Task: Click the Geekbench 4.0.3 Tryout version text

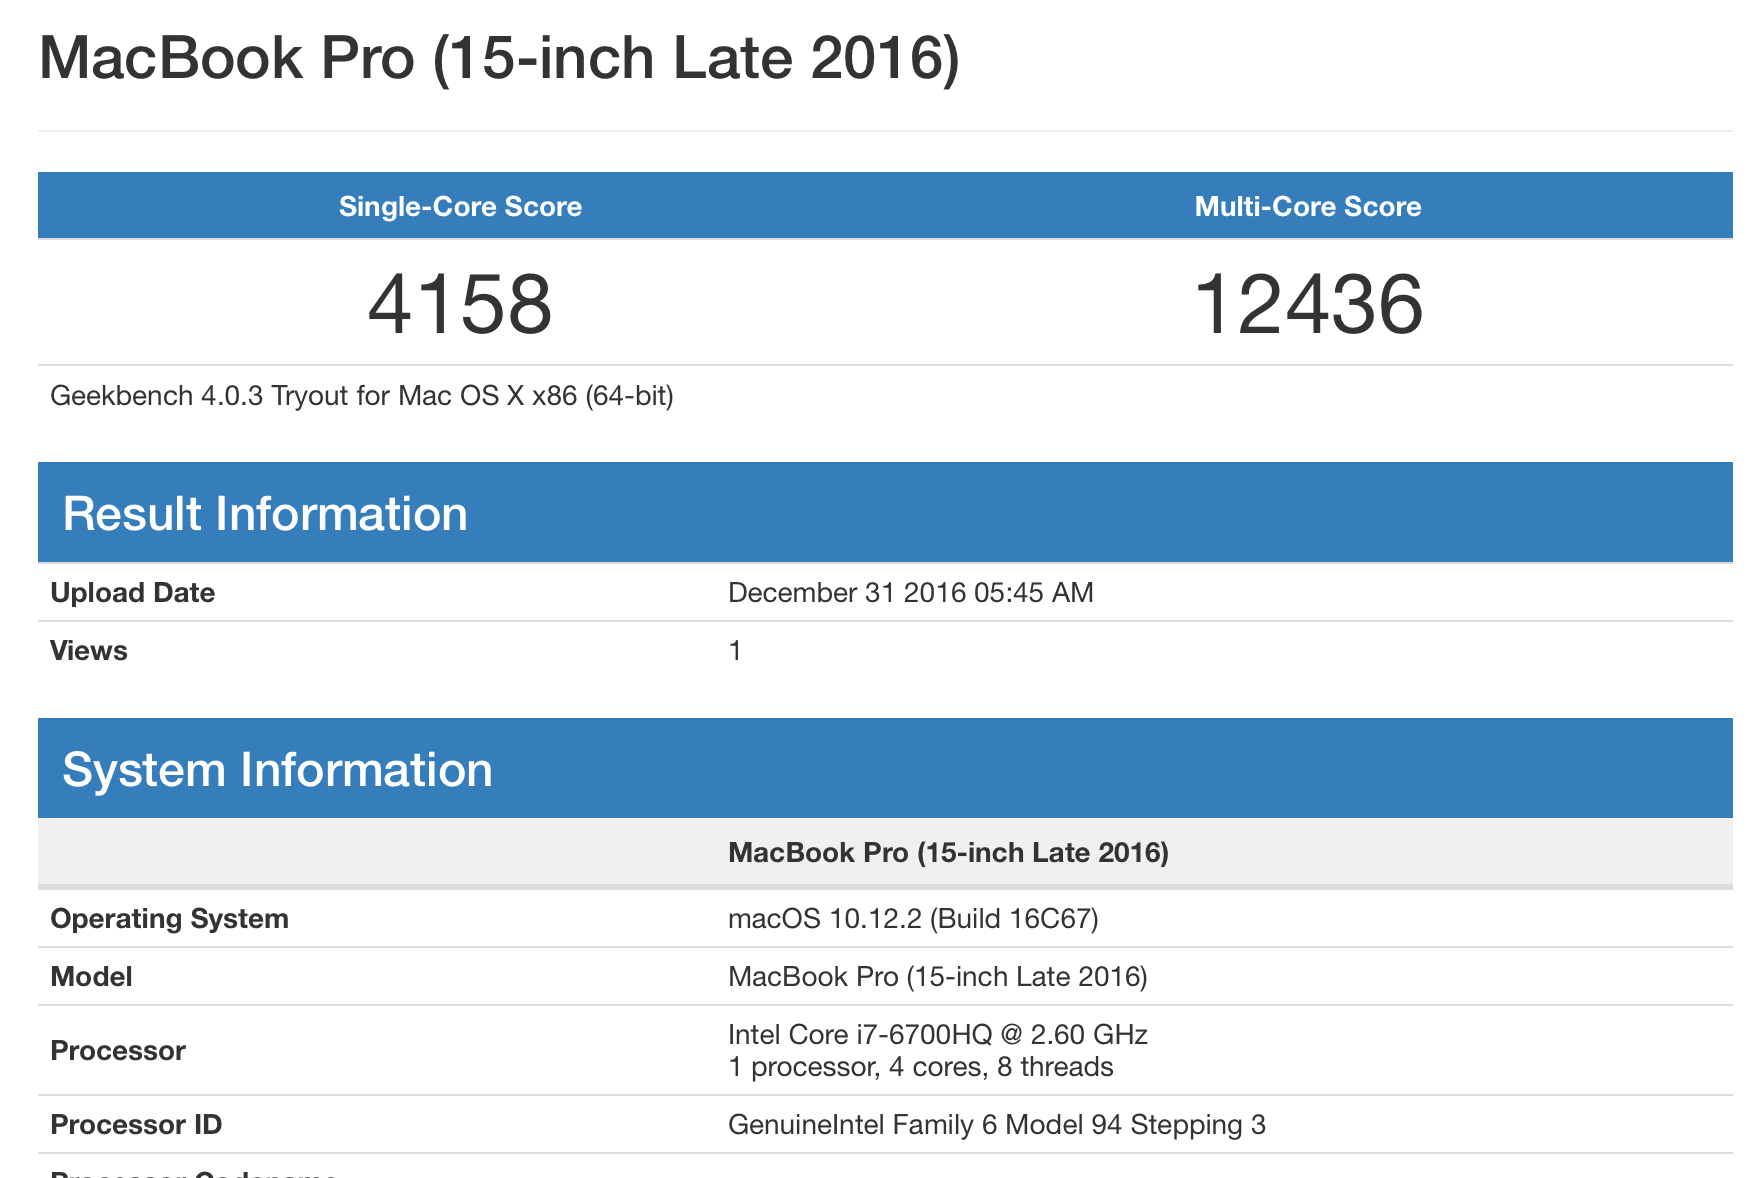Action: coord(362,396)
